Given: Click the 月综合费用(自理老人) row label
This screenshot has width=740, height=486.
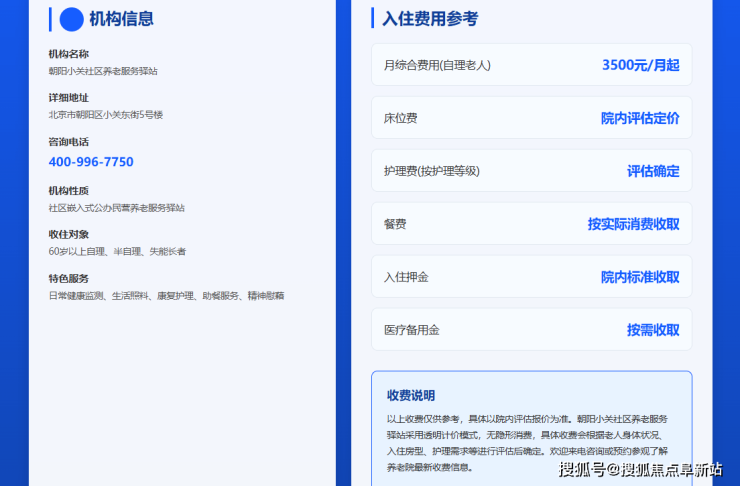Looking at the screenshot, I should click(437, 65).
